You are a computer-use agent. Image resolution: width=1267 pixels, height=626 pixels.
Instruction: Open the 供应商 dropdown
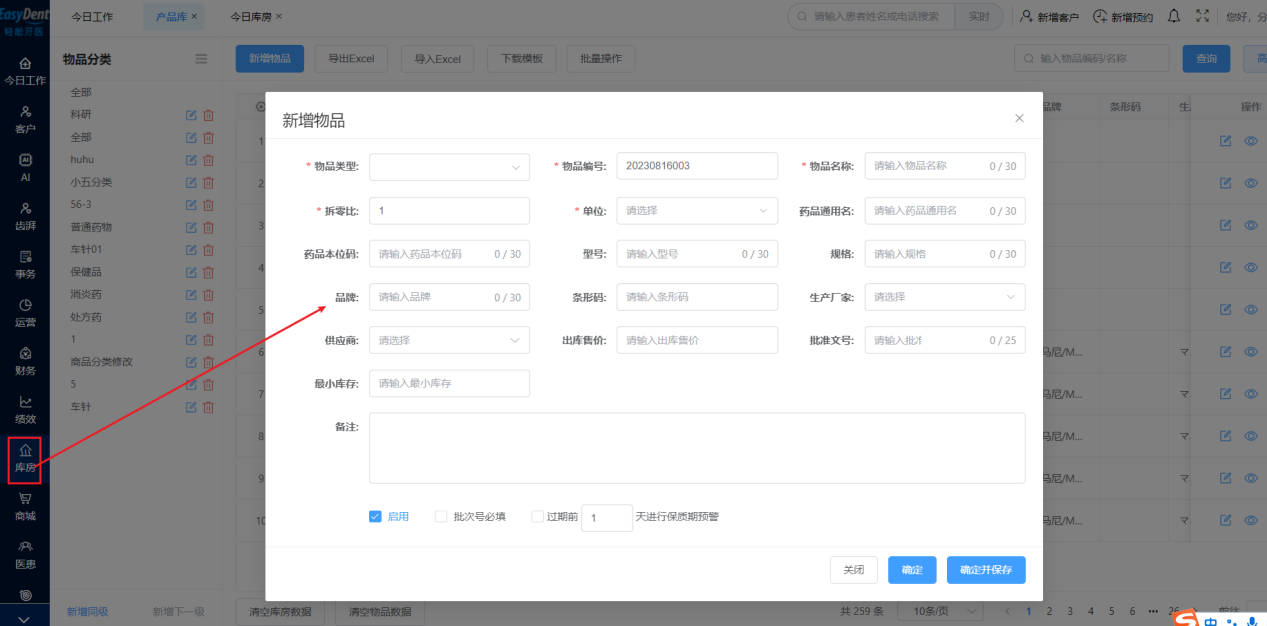449,340
